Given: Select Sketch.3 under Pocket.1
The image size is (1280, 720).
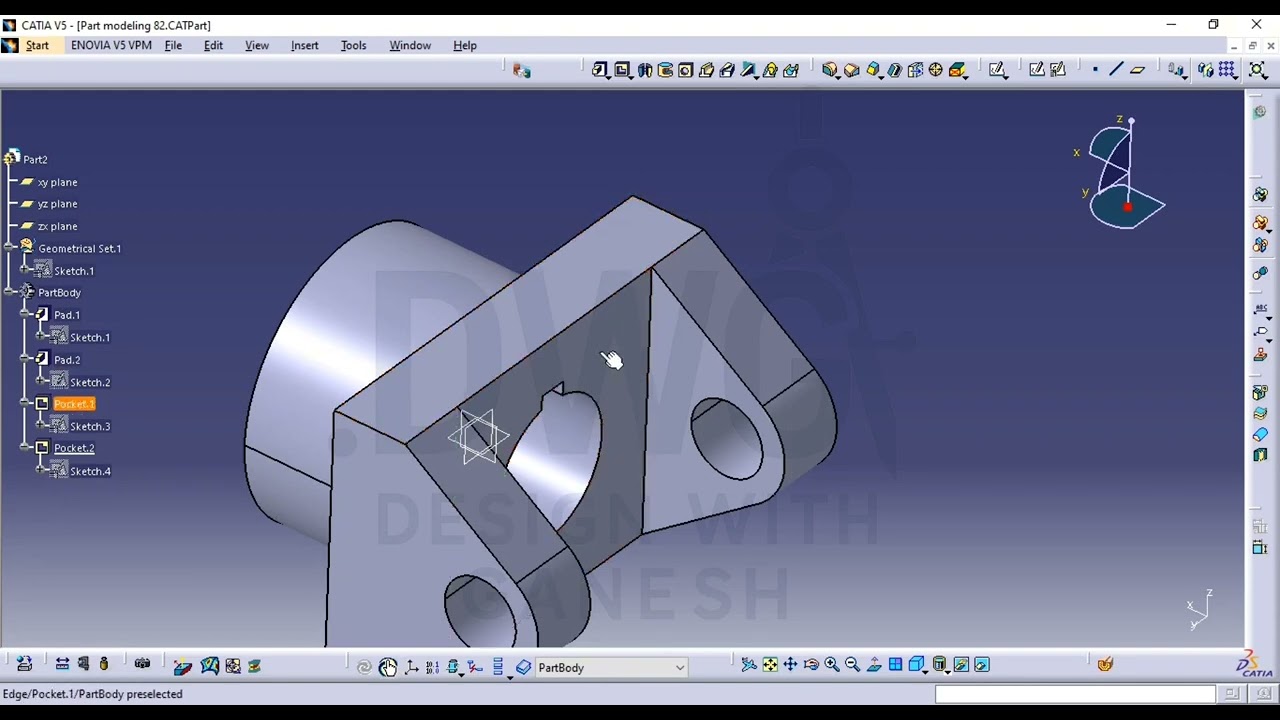Looking at the screenshot, I should [90, 426].
